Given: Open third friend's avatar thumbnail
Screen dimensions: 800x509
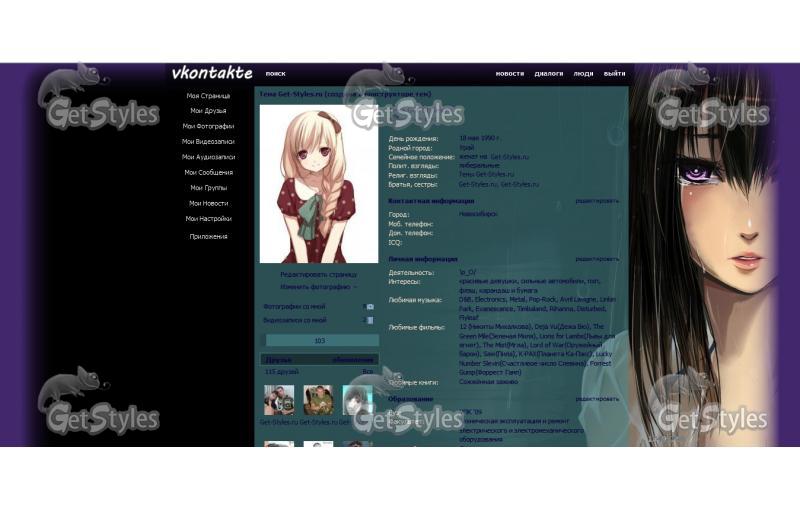Looking at the screenshot, I should 357,400.
